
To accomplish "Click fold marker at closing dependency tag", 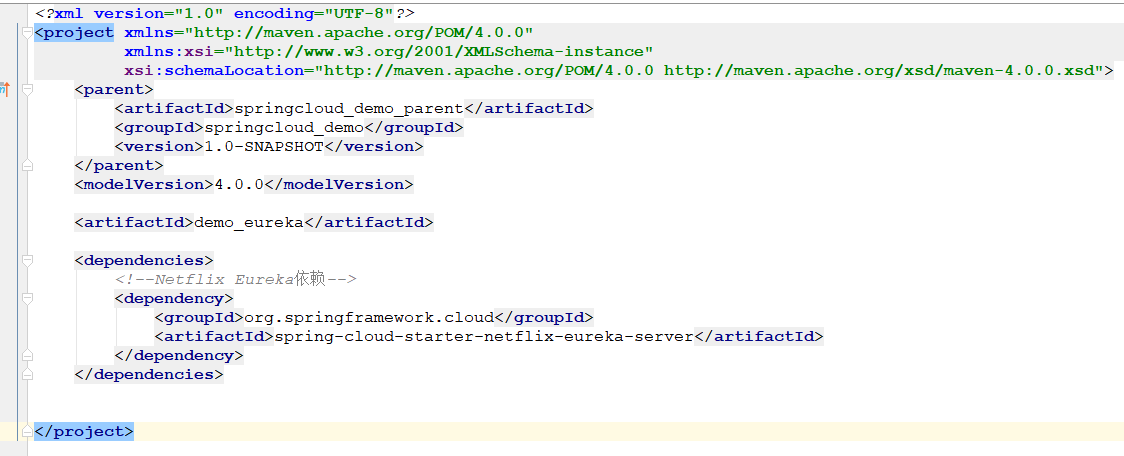I will tap(27, 356).
